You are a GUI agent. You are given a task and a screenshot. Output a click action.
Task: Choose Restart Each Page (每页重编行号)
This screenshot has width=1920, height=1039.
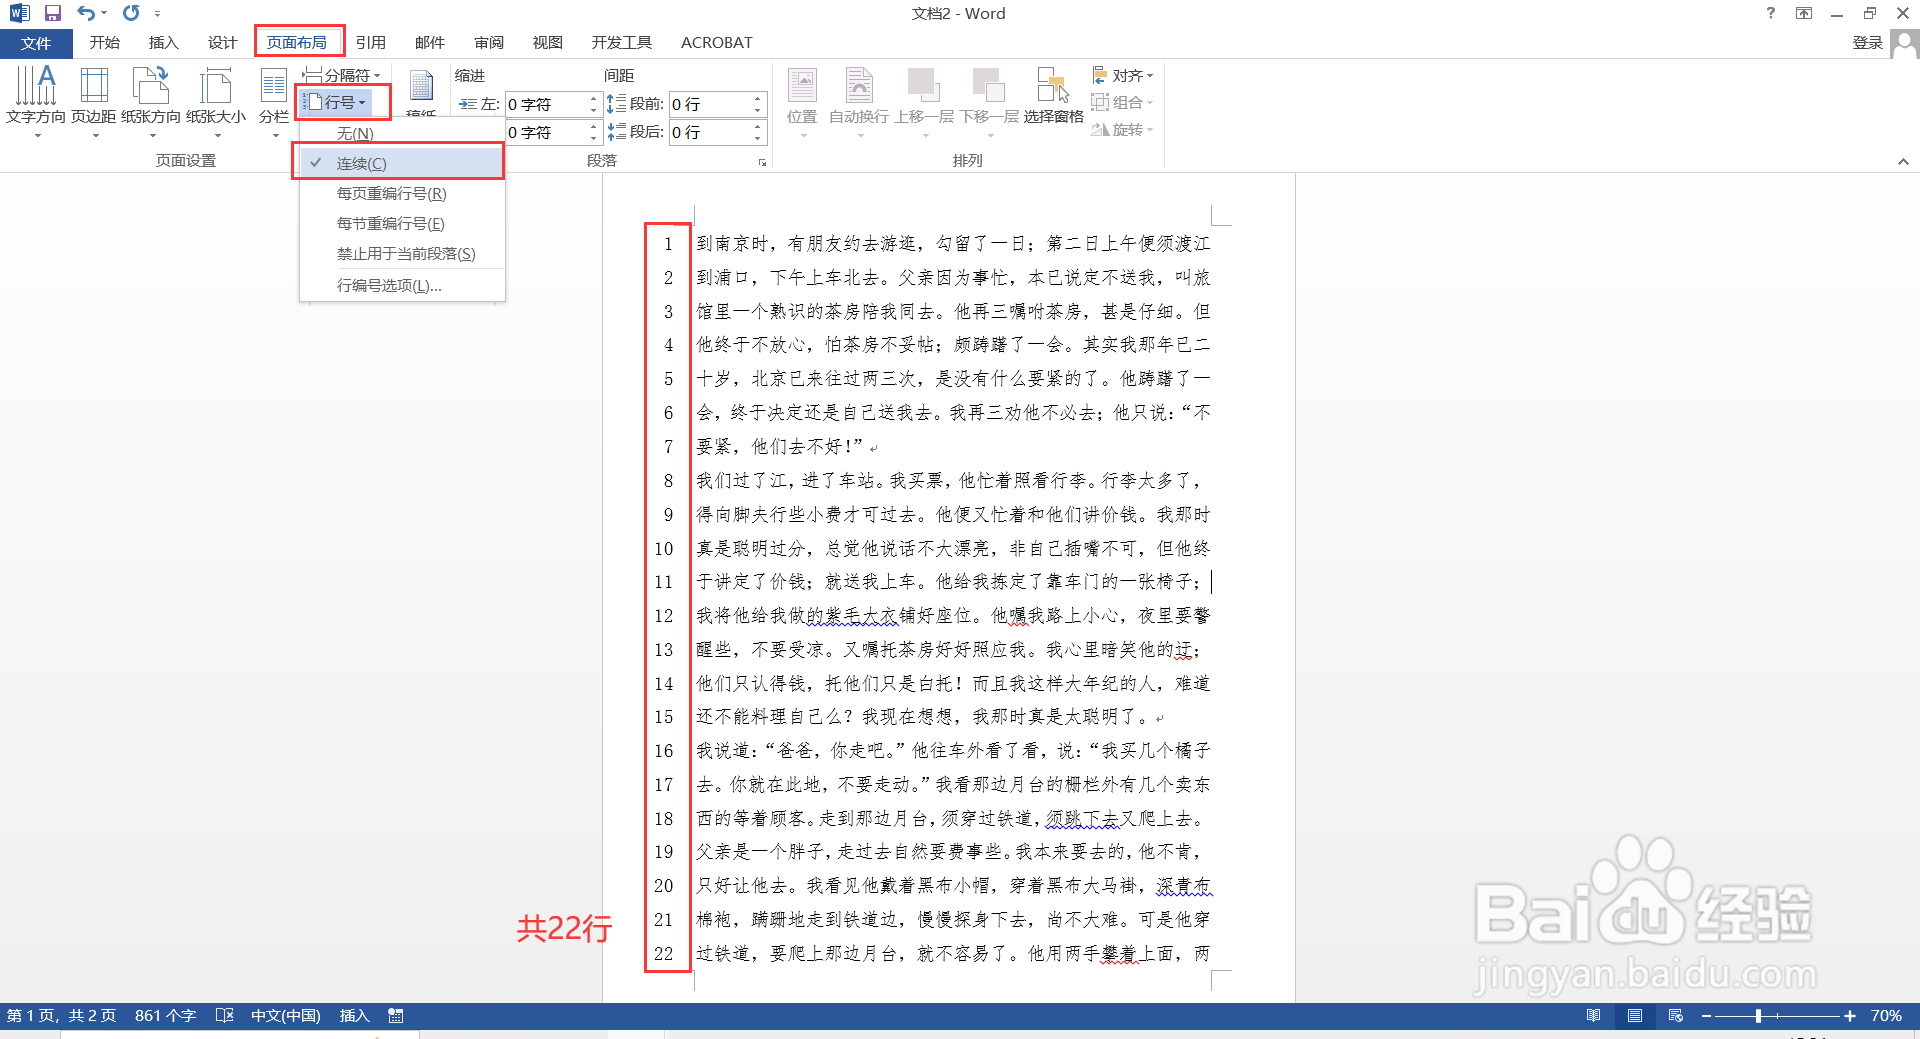coord(402,193)
